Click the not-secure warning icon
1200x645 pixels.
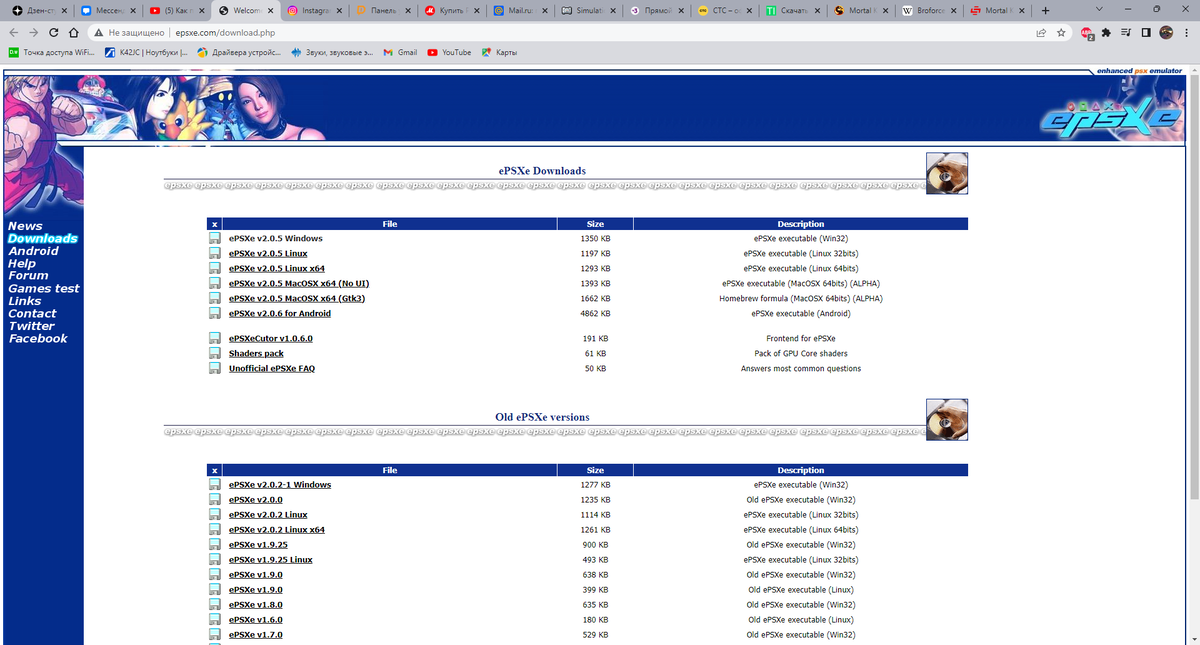click(99, 32)
